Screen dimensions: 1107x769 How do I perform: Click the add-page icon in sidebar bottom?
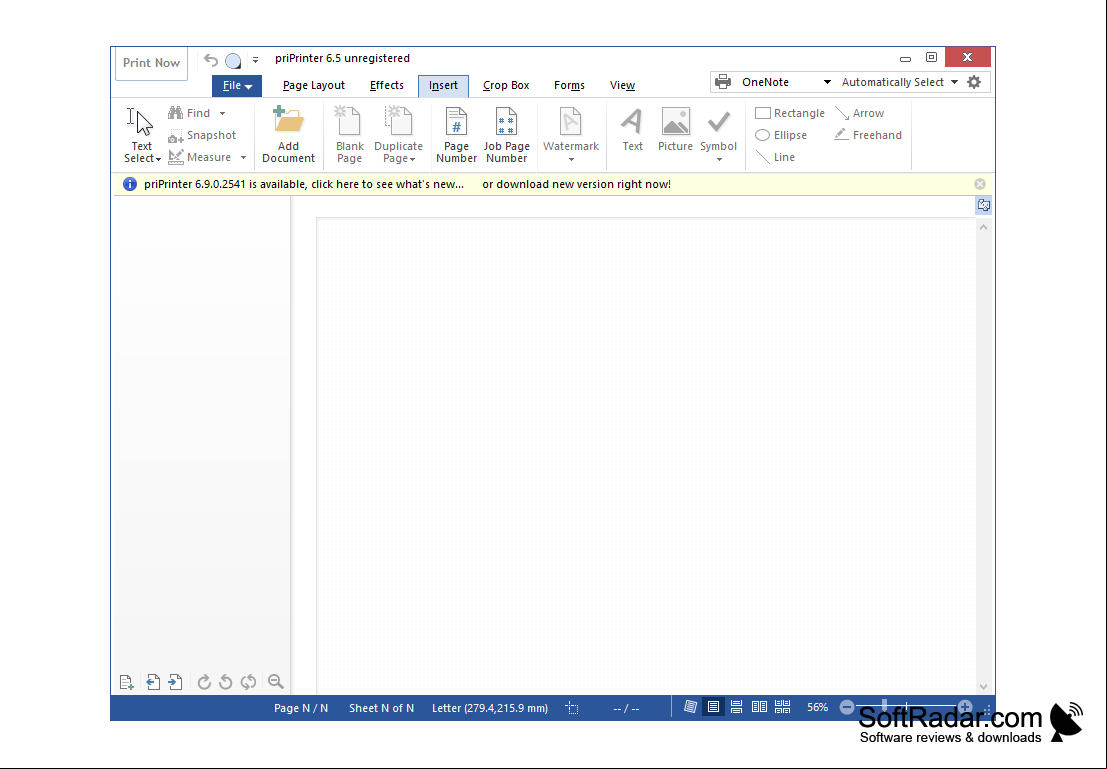tap(126, 681)
